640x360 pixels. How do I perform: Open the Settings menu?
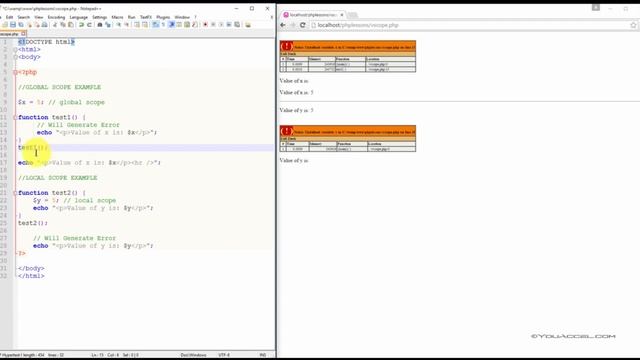pos(100,17)
